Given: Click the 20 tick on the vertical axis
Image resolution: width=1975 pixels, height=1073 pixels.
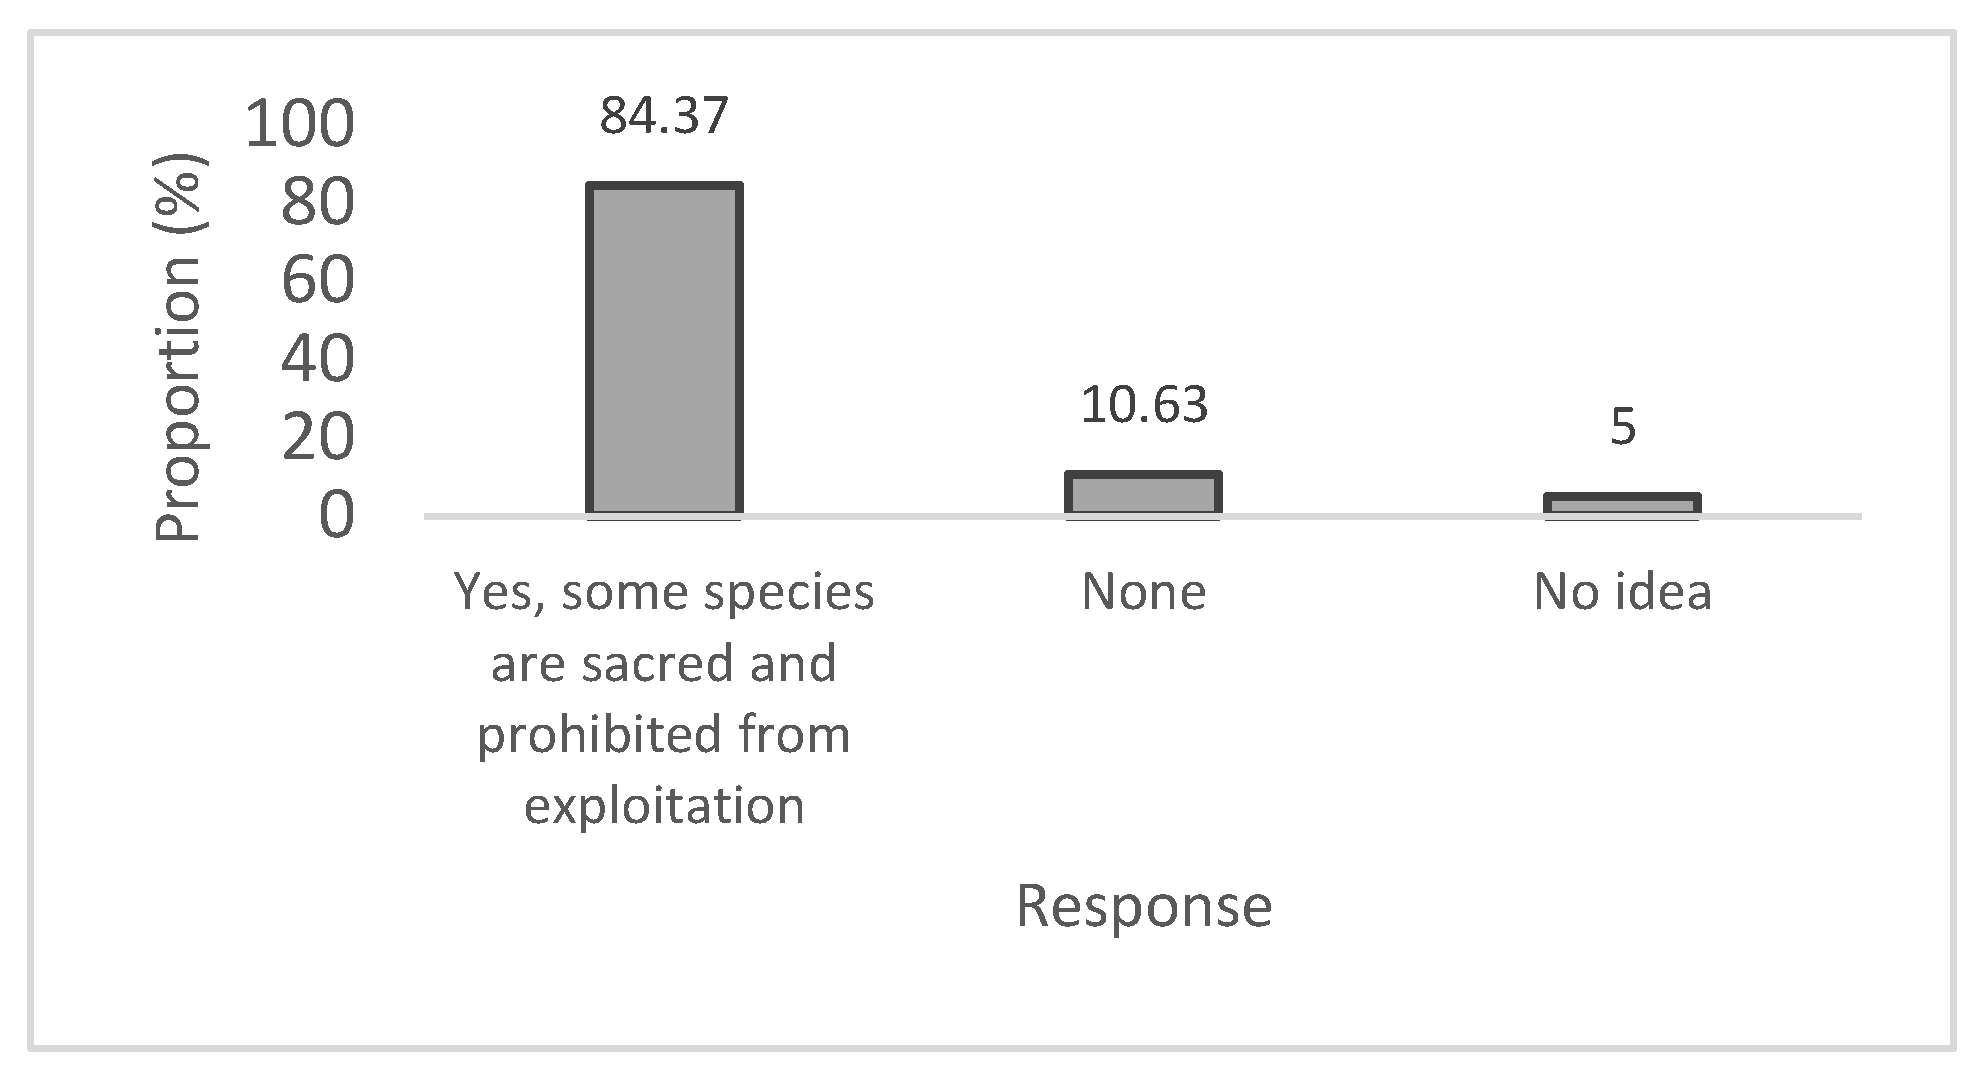Looking at the screenshot, I should tap(318, 438).
